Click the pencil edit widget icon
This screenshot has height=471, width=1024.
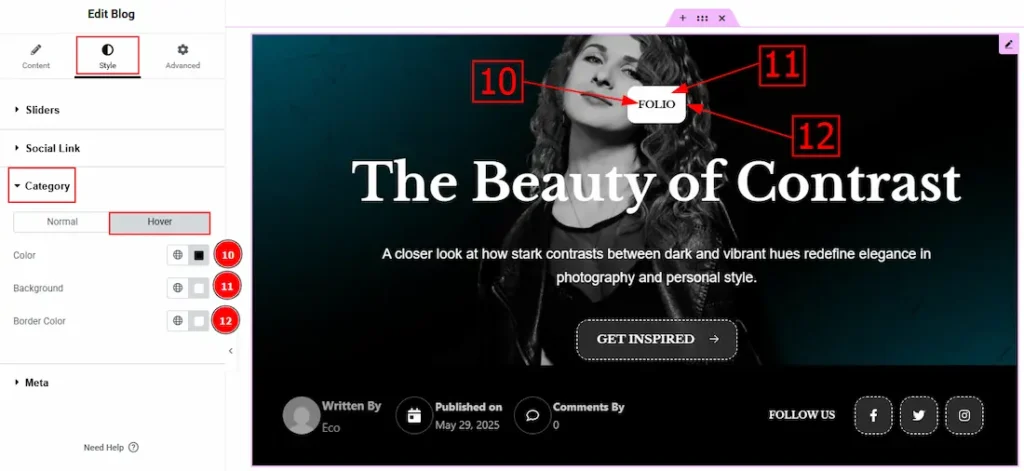tap(1007, 45)
